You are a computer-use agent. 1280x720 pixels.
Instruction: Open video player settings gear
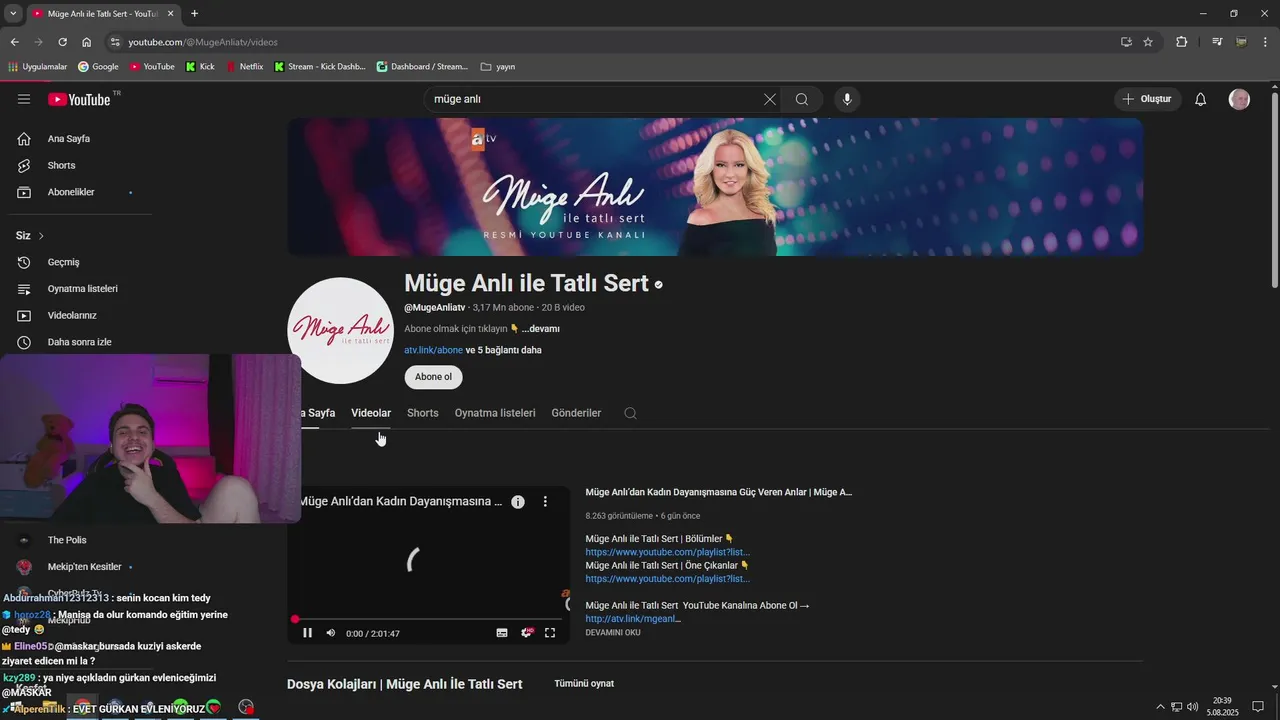pos(527,633)
